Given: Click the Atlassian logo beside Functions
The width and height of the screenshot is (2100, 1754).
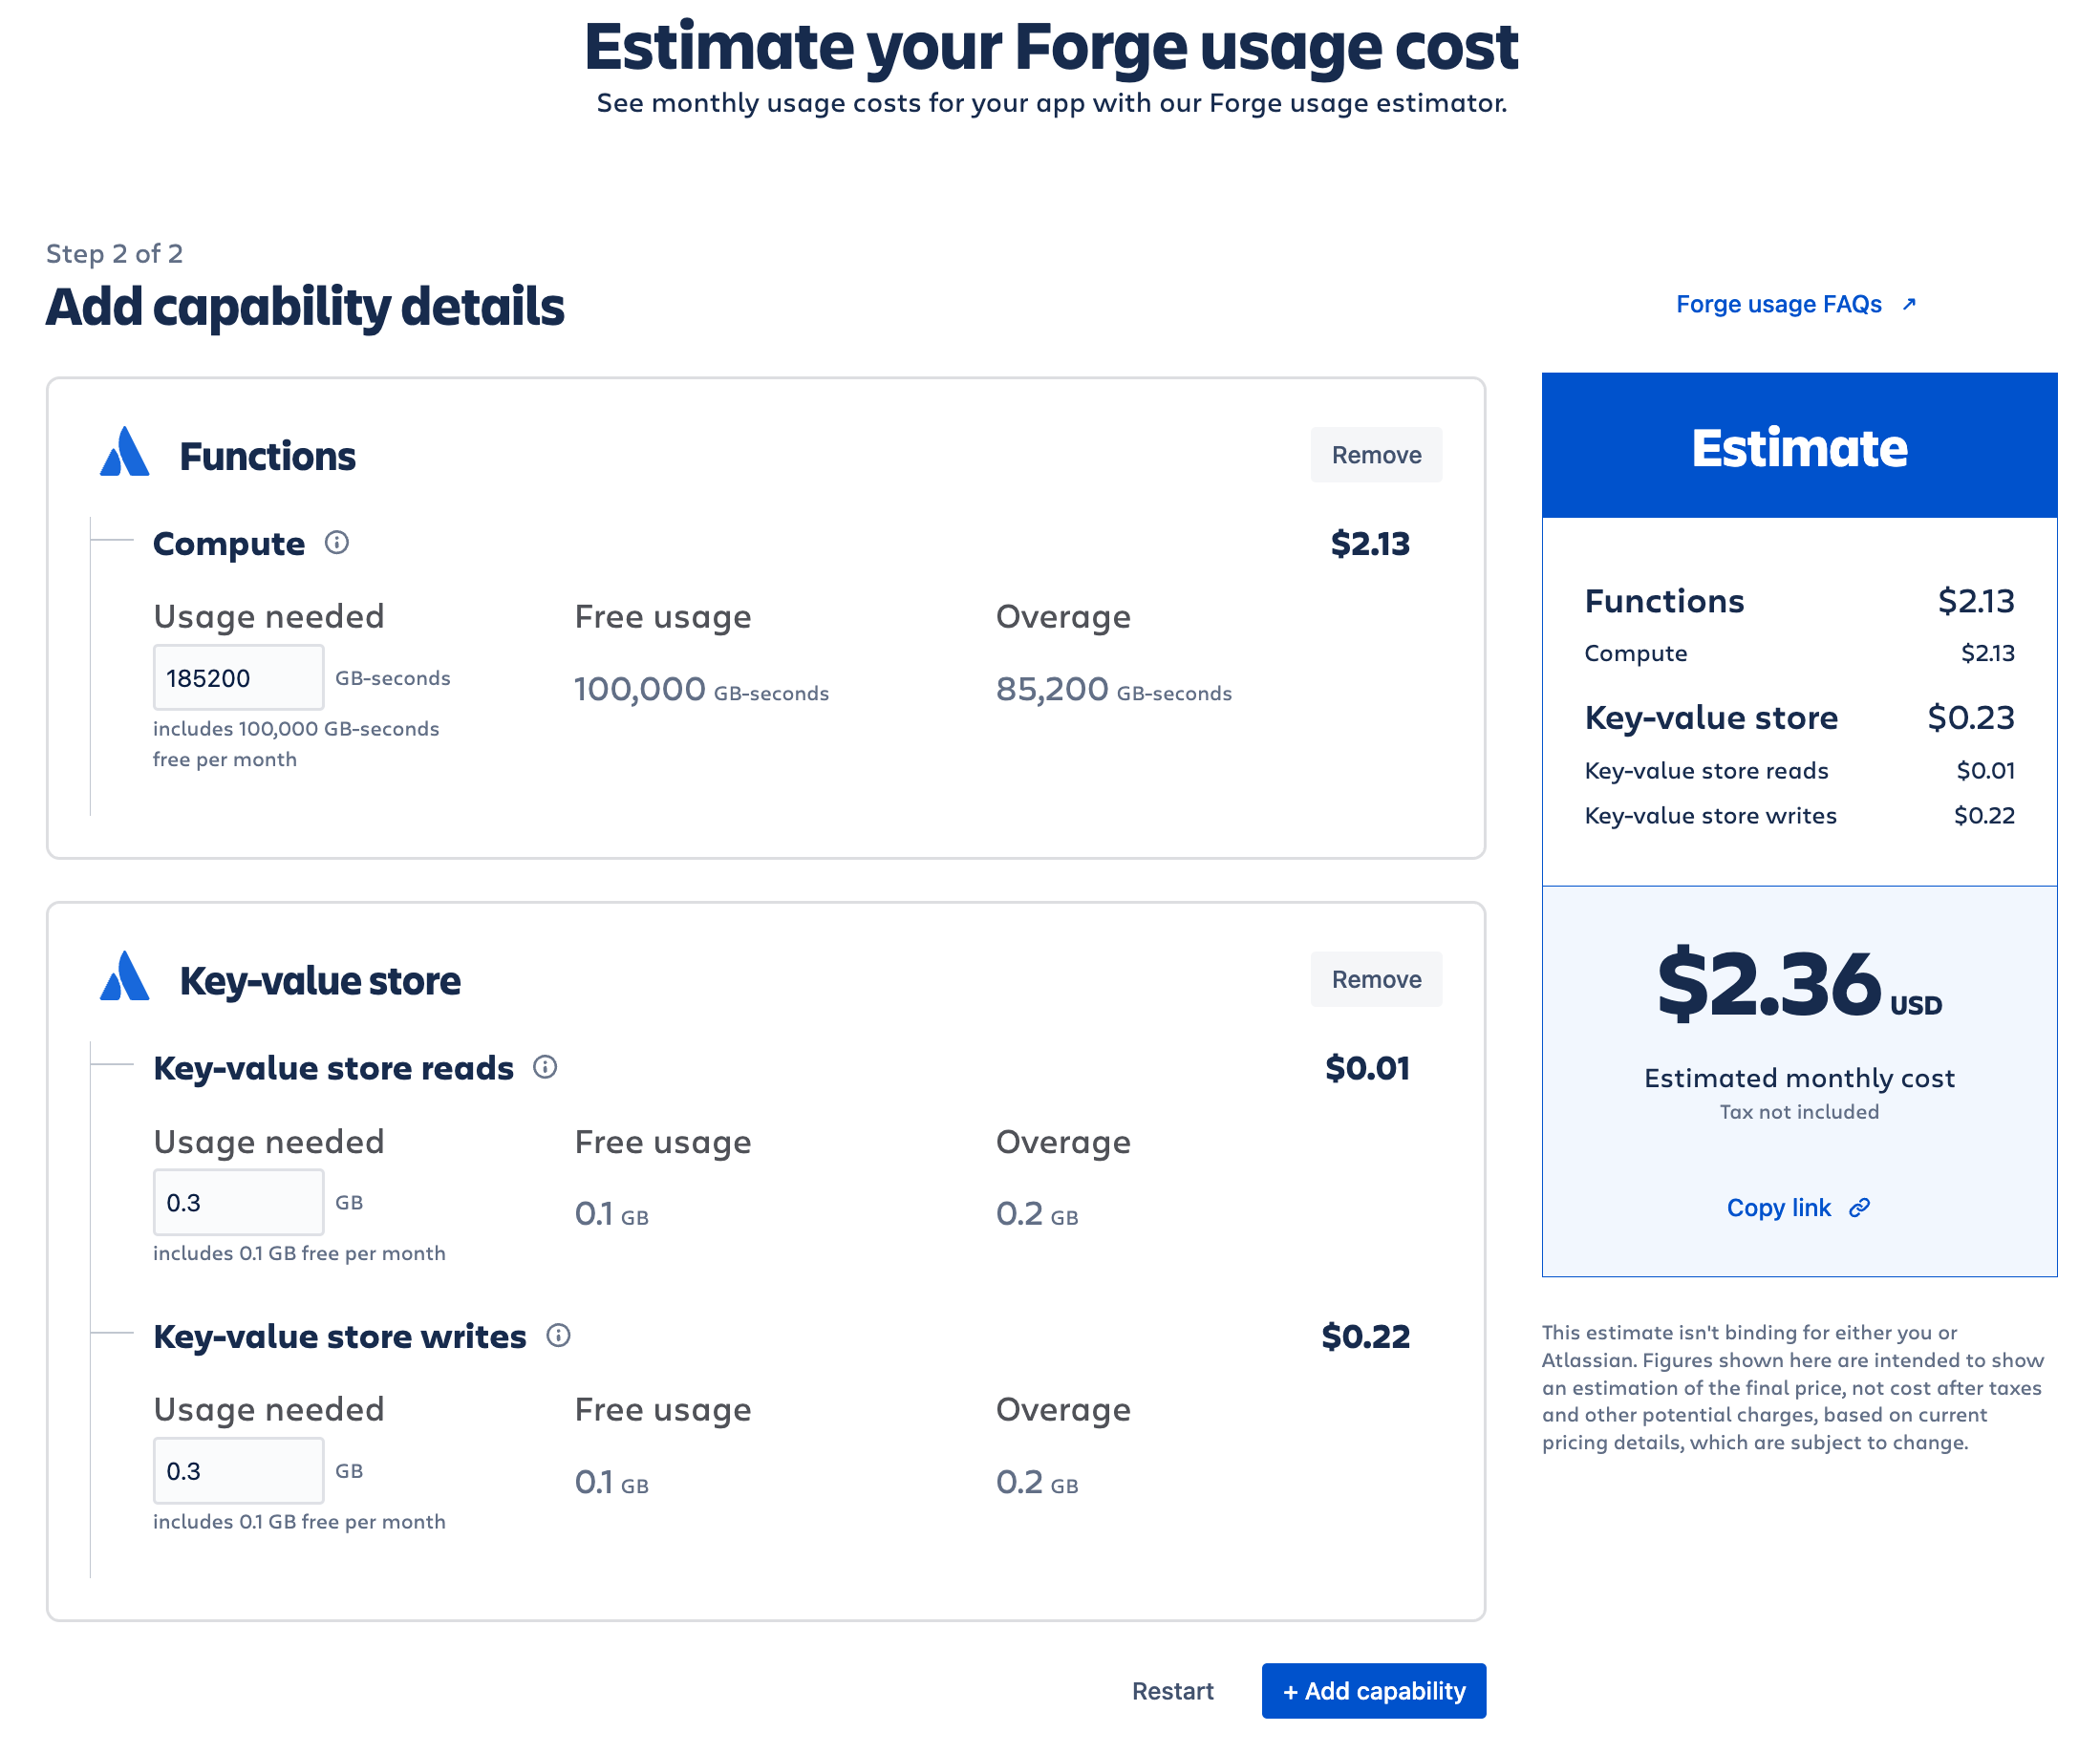Looking at the screenshot, I should pos(125,453).
